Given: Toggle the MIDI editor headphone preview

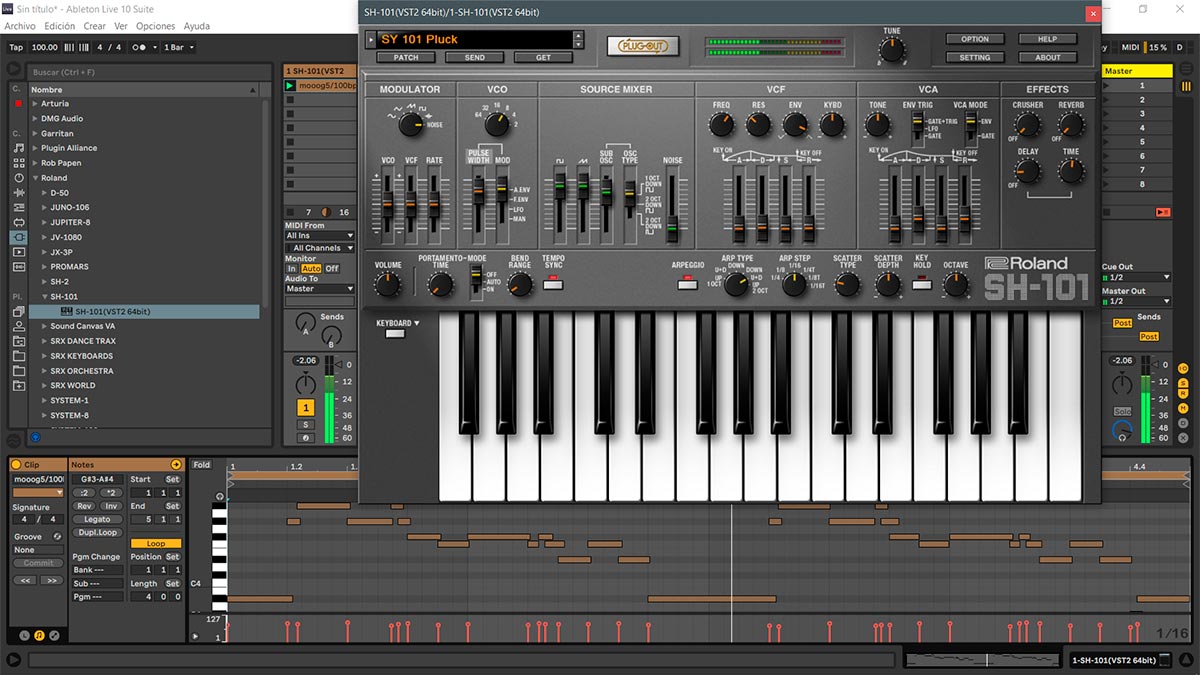Looking at the screenshot, I should (x=220, y=496).
